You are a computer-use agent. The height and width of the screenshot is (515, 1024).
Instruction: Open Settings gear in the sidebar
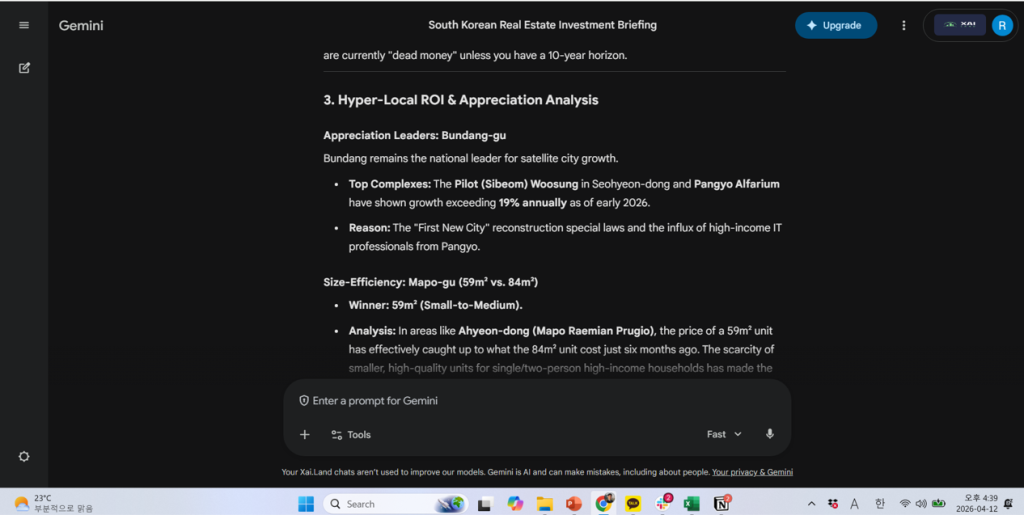(x=24, y=456)
